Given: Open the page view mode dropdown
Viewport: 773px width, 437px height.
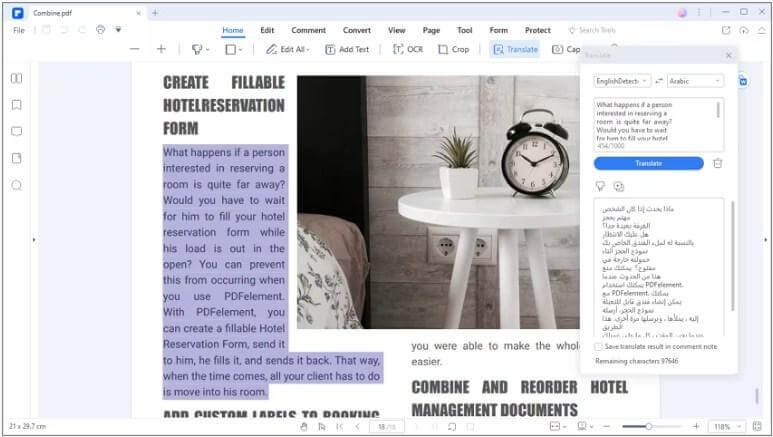Looking at the screenshot, I should point(585,427).
